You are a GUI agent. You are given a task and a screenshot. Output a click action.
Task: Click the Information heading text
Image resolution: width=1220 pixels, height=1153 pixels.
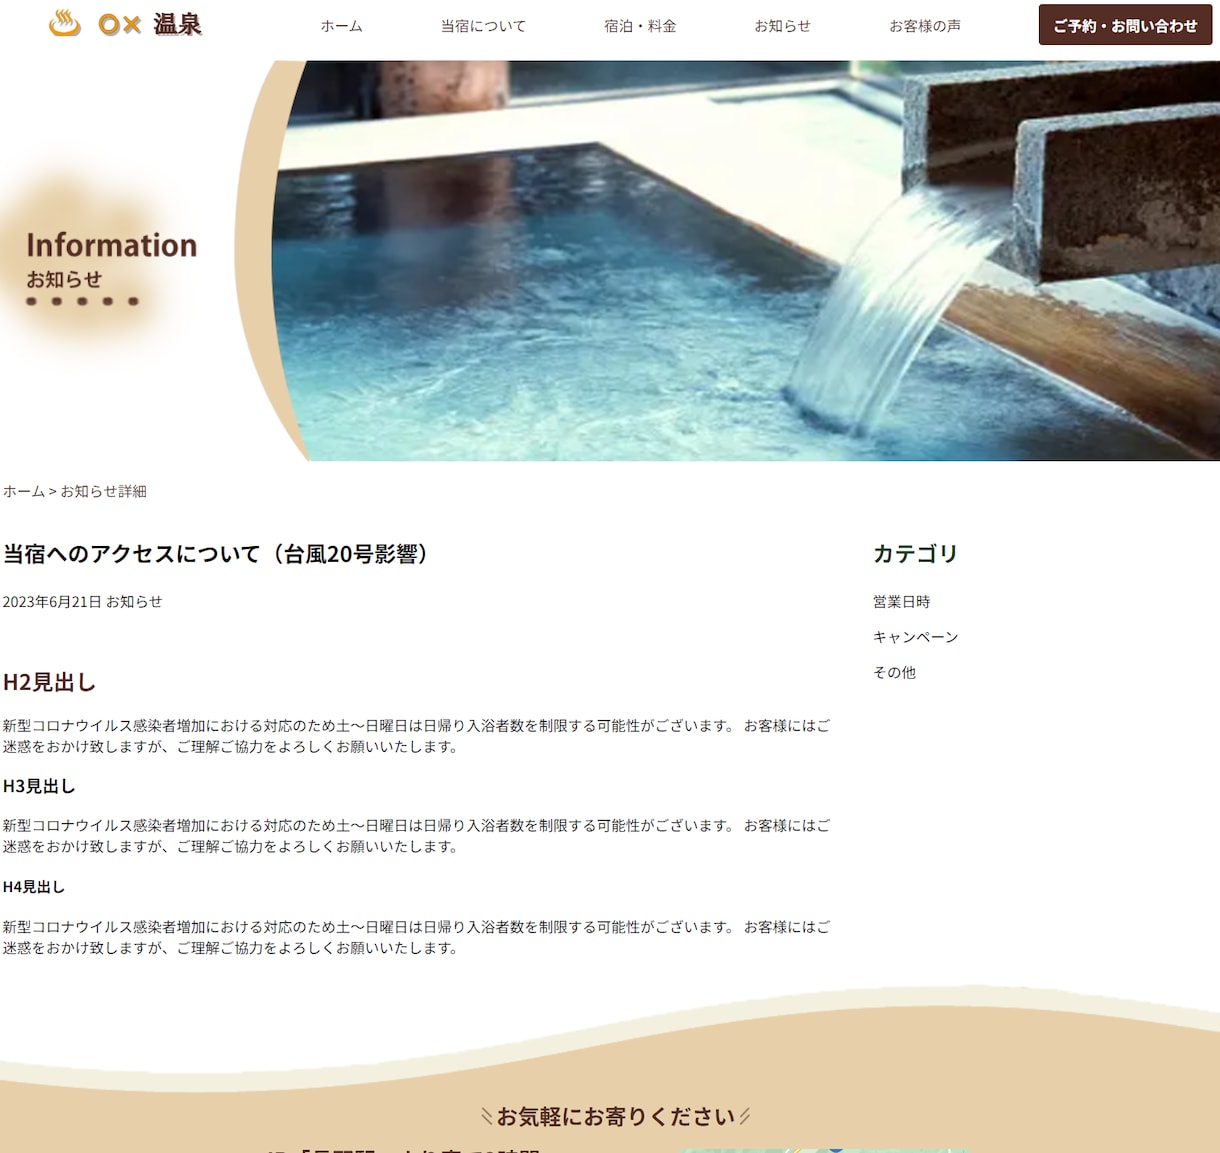coord(111,245)
